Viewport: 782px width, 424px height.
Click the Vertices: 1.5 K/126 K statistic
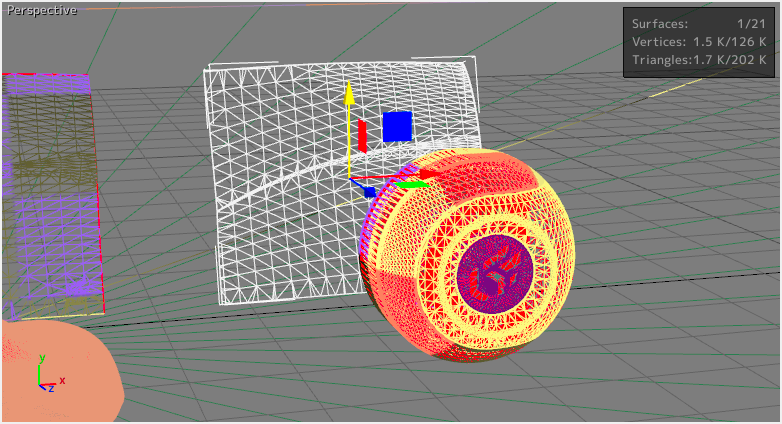pos(699,42)
